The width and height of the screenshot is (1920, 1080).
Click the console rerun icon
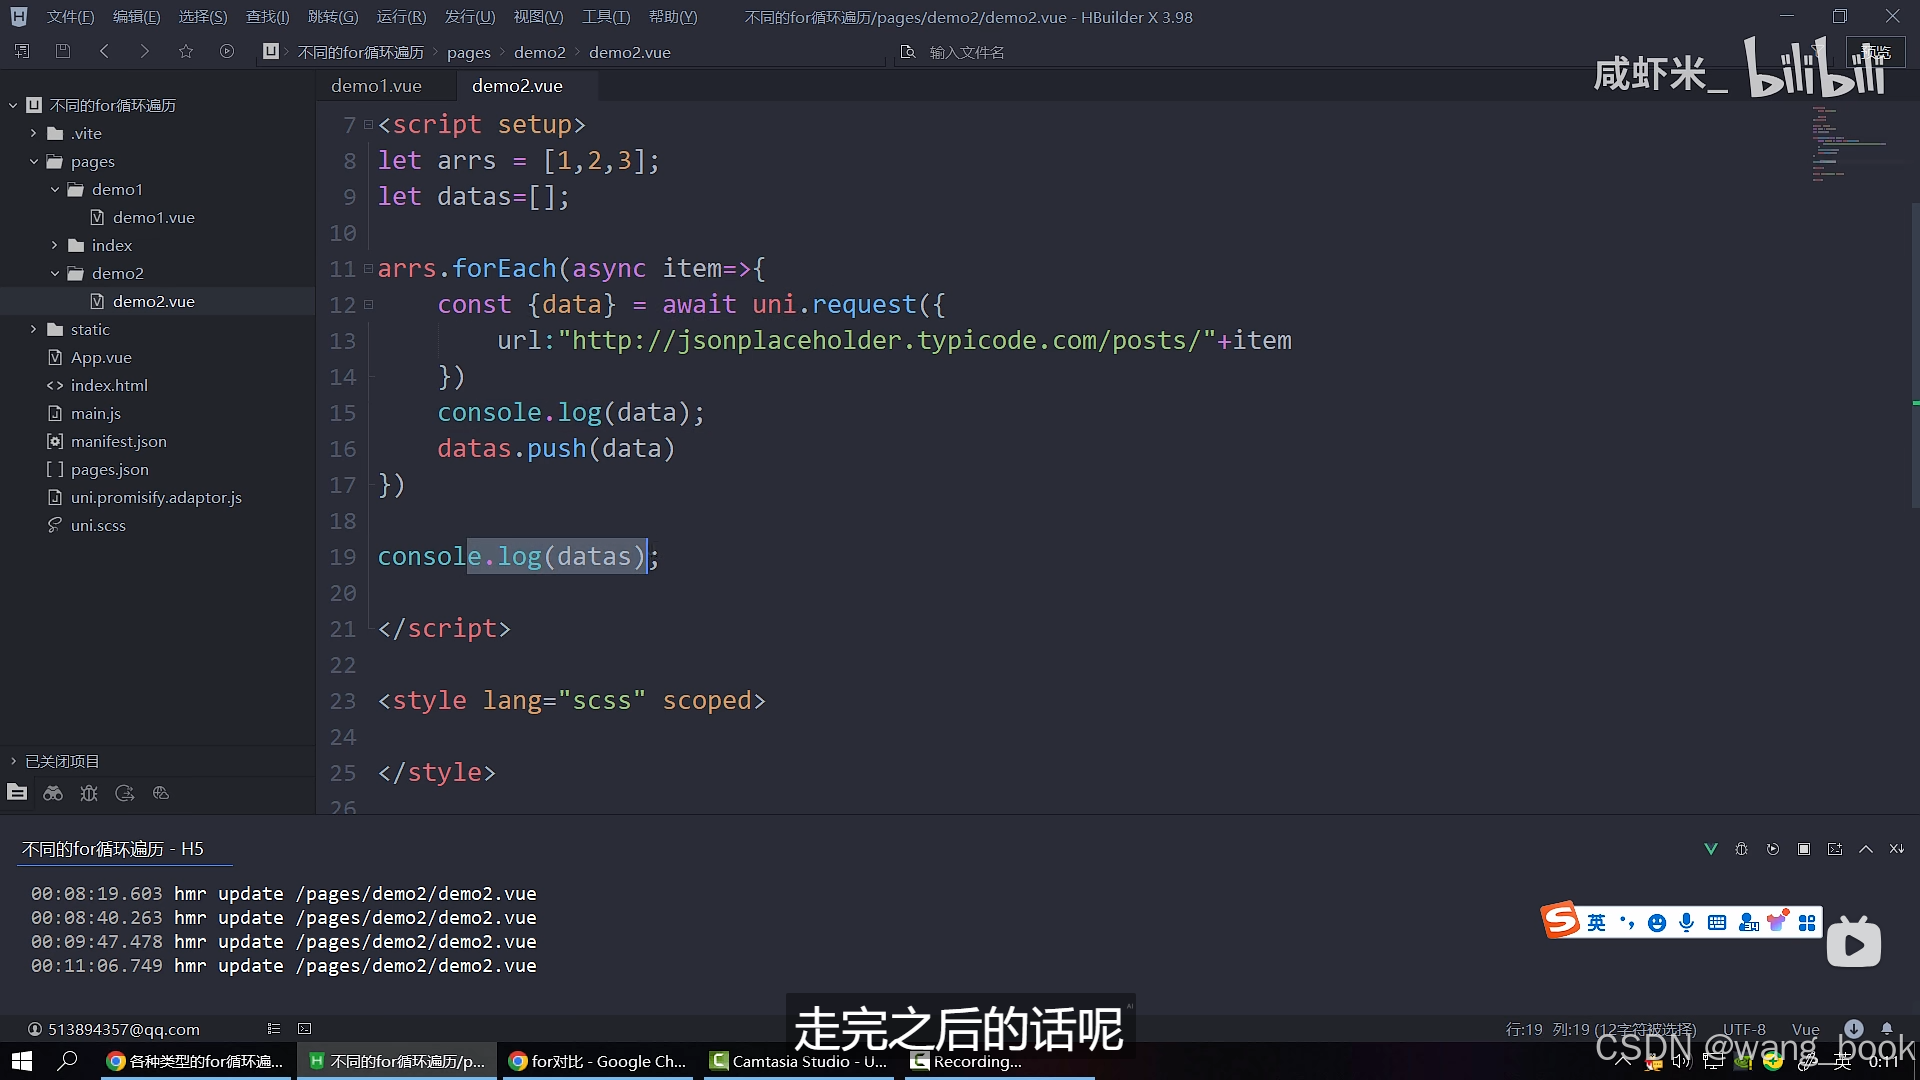(1773, 849)
